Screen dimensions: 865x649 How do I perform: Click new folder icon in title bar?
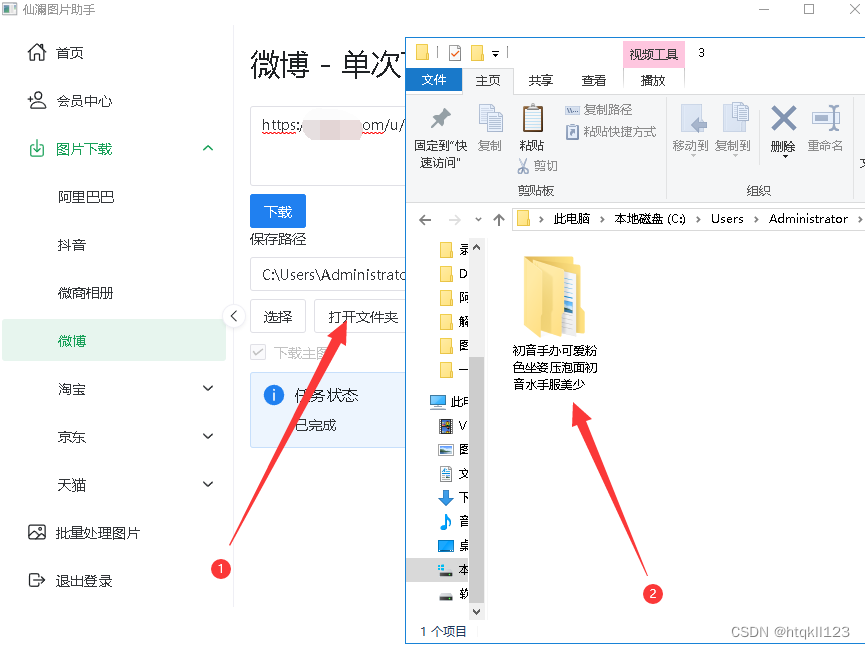[477, 52]
